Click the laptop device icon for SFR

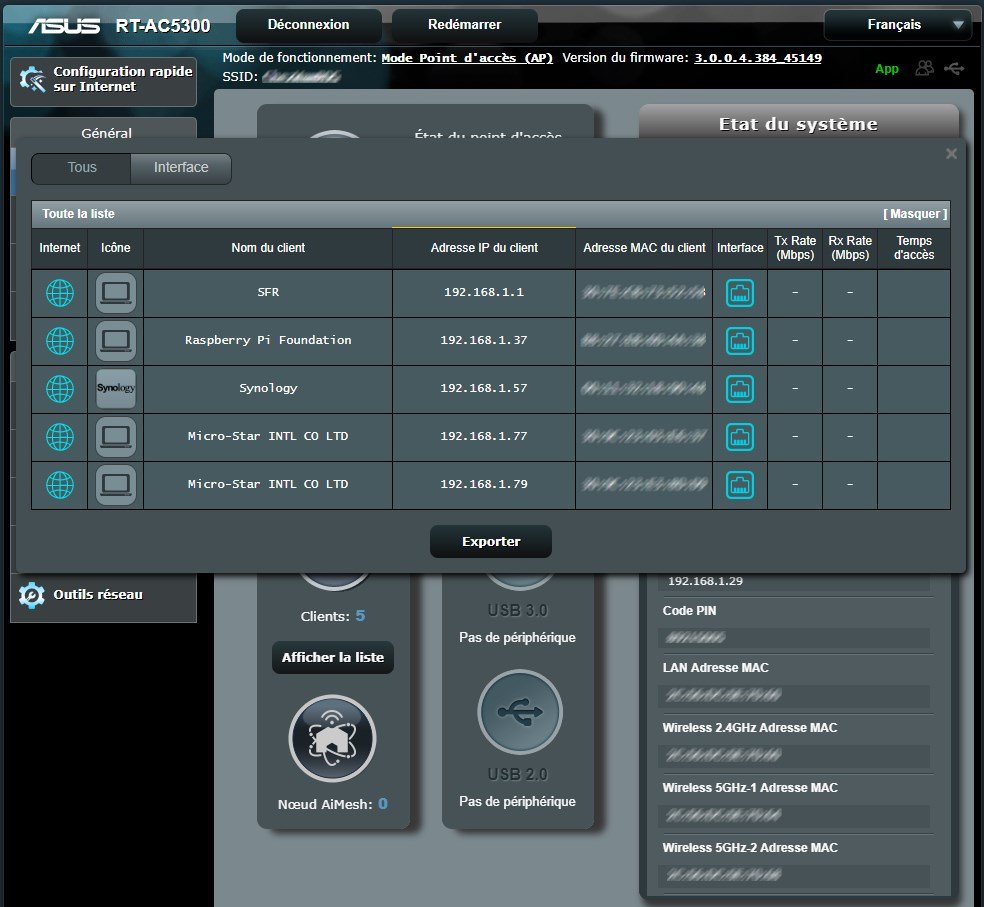tap(115, 293)
